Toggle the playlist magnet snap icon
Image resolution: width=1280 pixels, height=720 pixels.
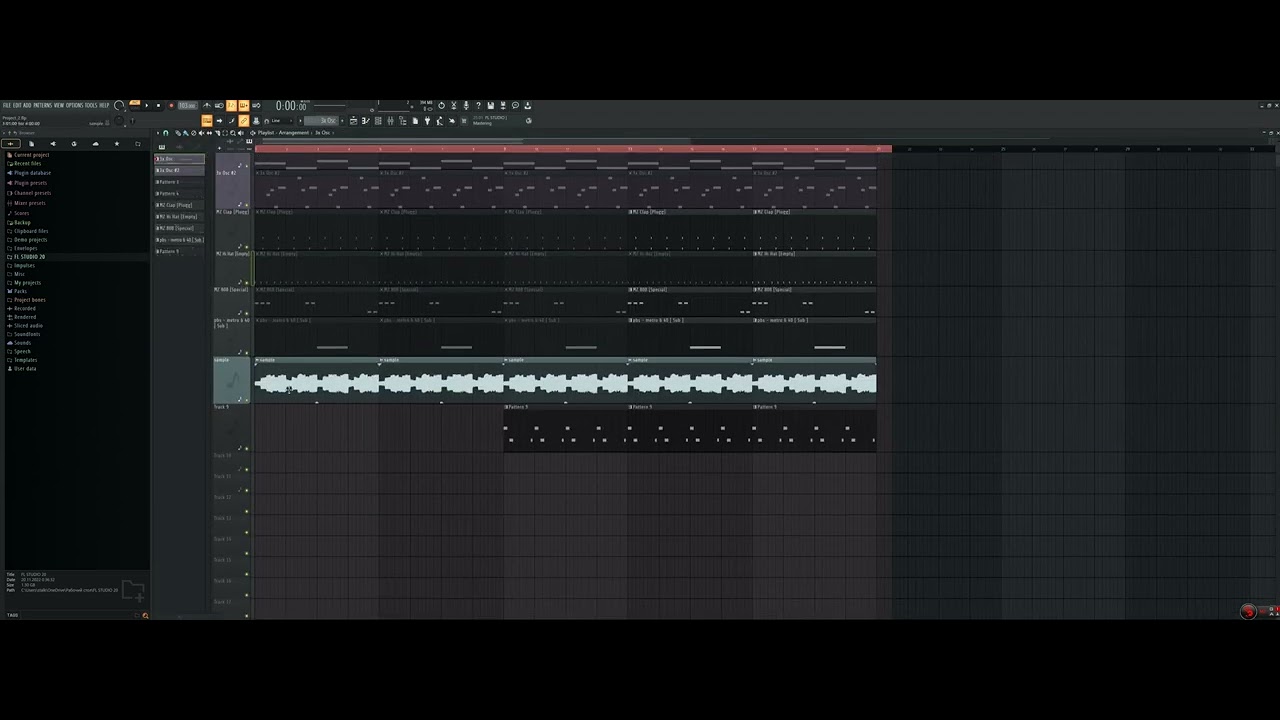166,133
